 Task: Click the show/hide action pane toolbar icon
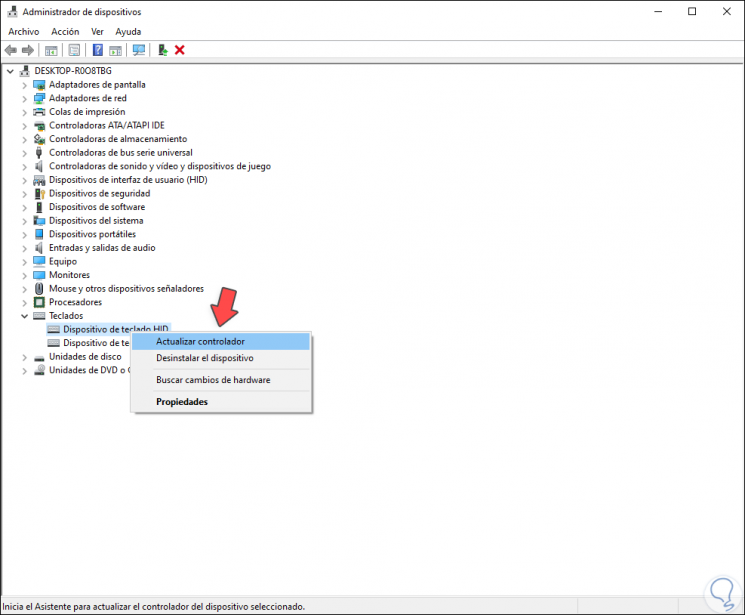coord(115,50)
